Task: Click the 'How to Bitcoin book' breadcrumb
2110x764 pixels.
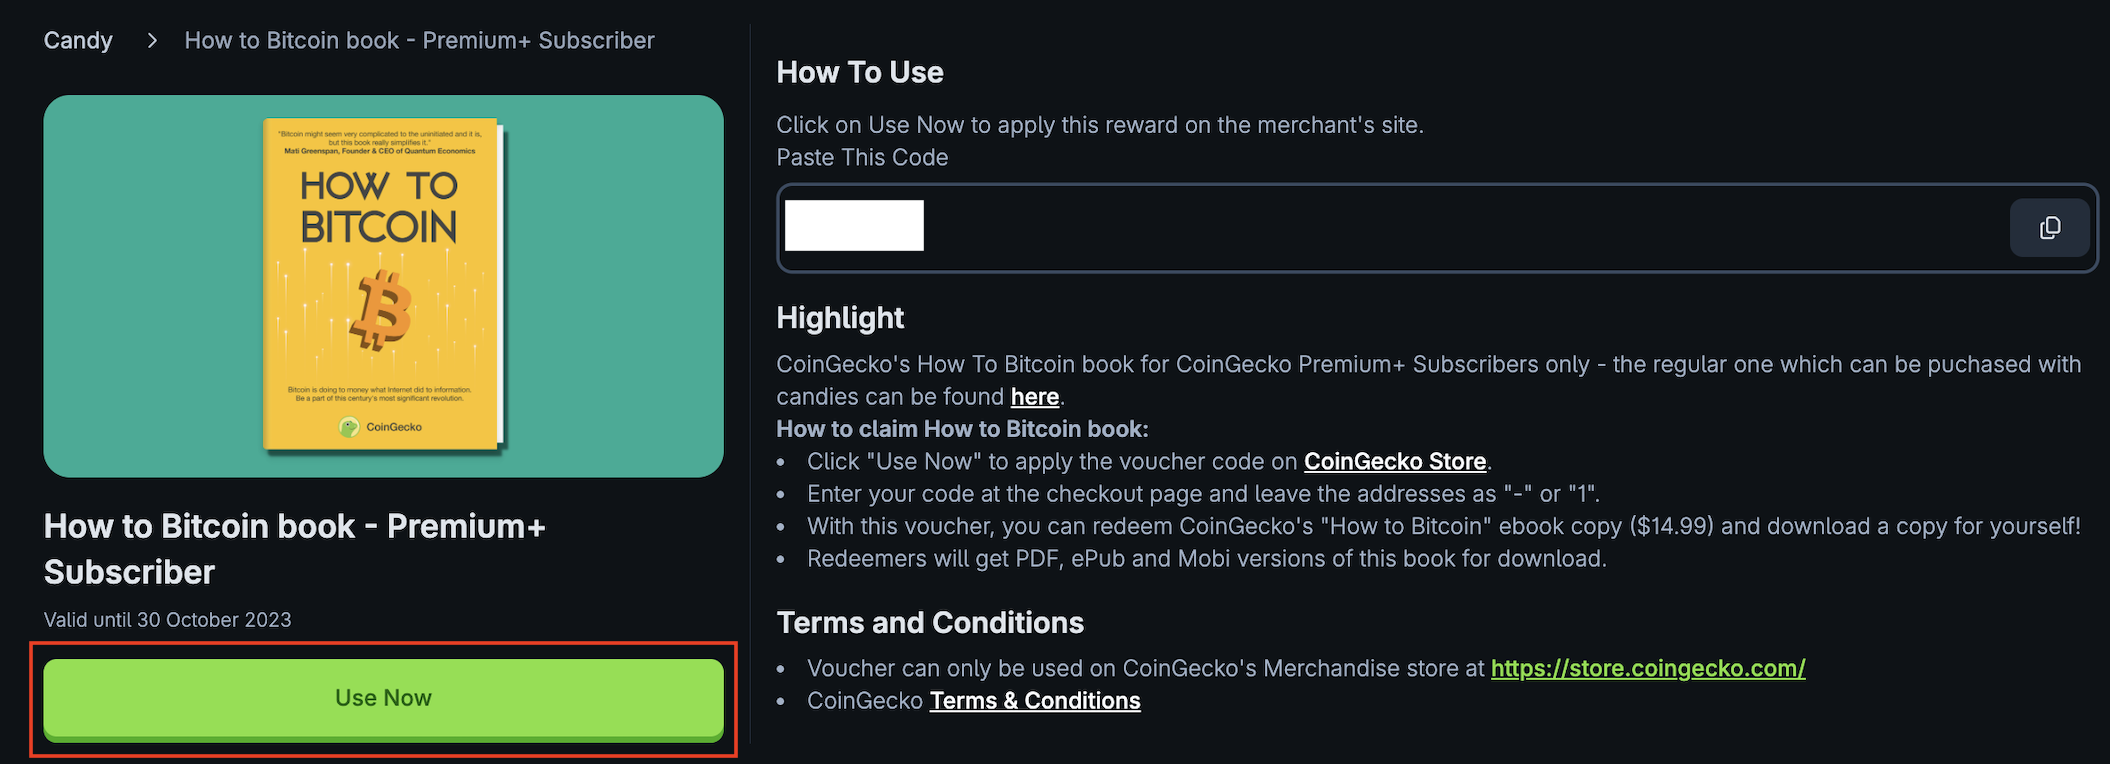Action: [x=419, y=41]
